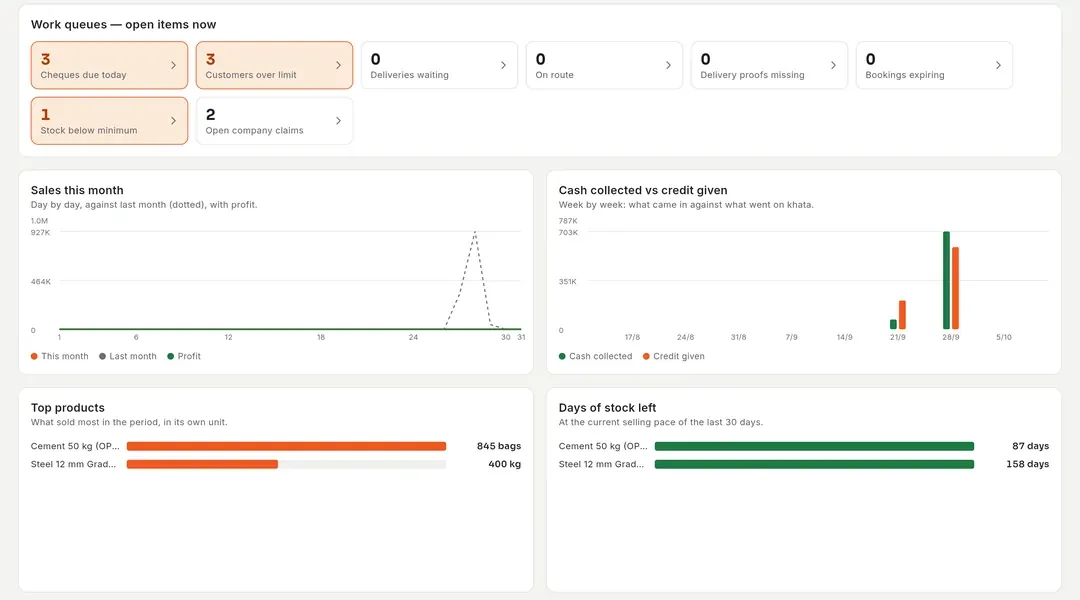This screenshot has height=600, width=1080.
Task: Toggle the Cash collected legend entry
Action: point(595,356)
